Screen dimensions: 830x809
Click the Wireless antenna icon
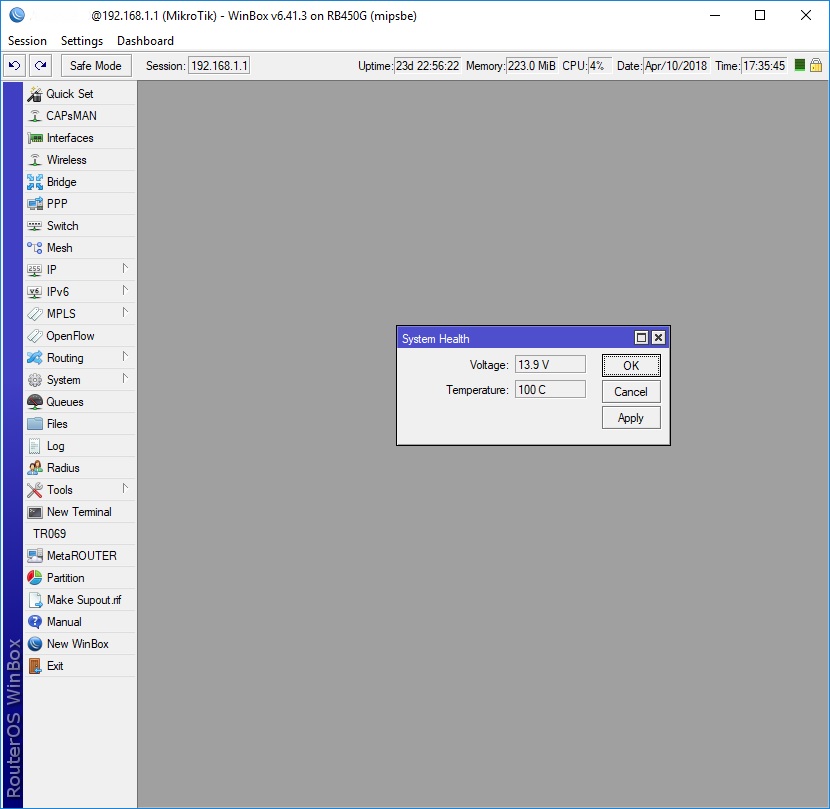pyautogui.click(x=34, y=160)
